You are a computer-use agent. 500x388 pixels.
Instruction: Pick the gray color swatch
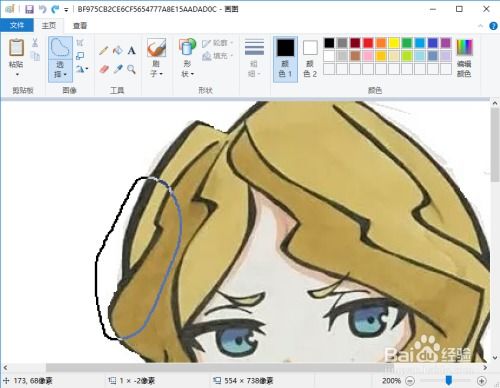342,43
